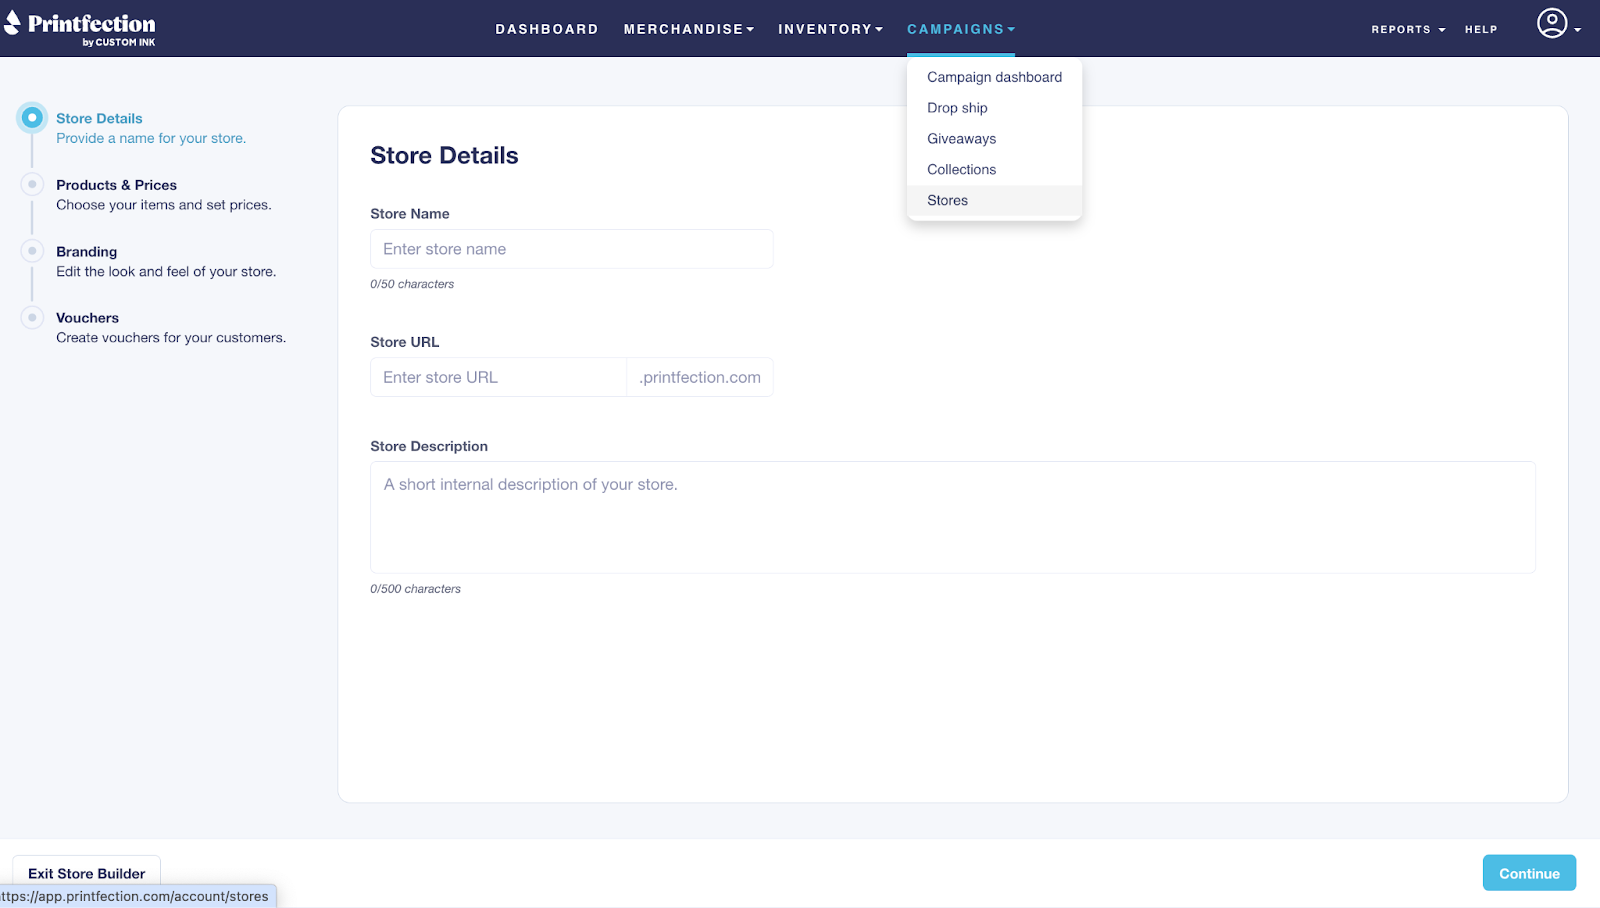1600x908 pixels.
Task: Open Giveaways from the dropdown
Action: 961,139
